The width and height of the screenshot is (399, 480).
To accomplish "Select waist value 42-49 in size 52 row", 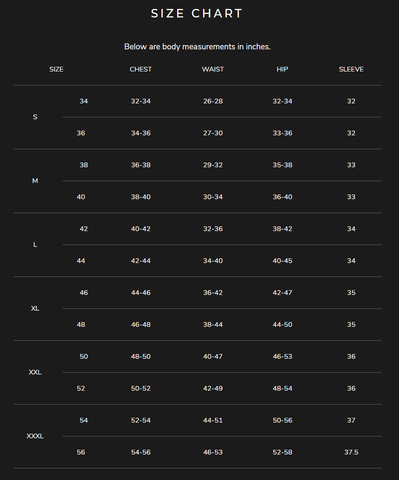I will click(213, 389).
